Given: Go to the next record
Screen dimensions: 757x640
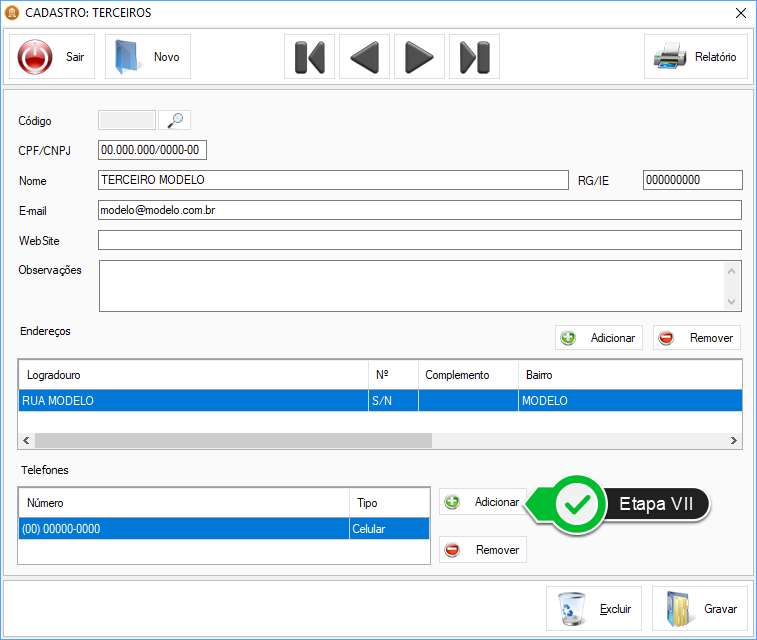Looking at the screenshot, I should 420,56.
